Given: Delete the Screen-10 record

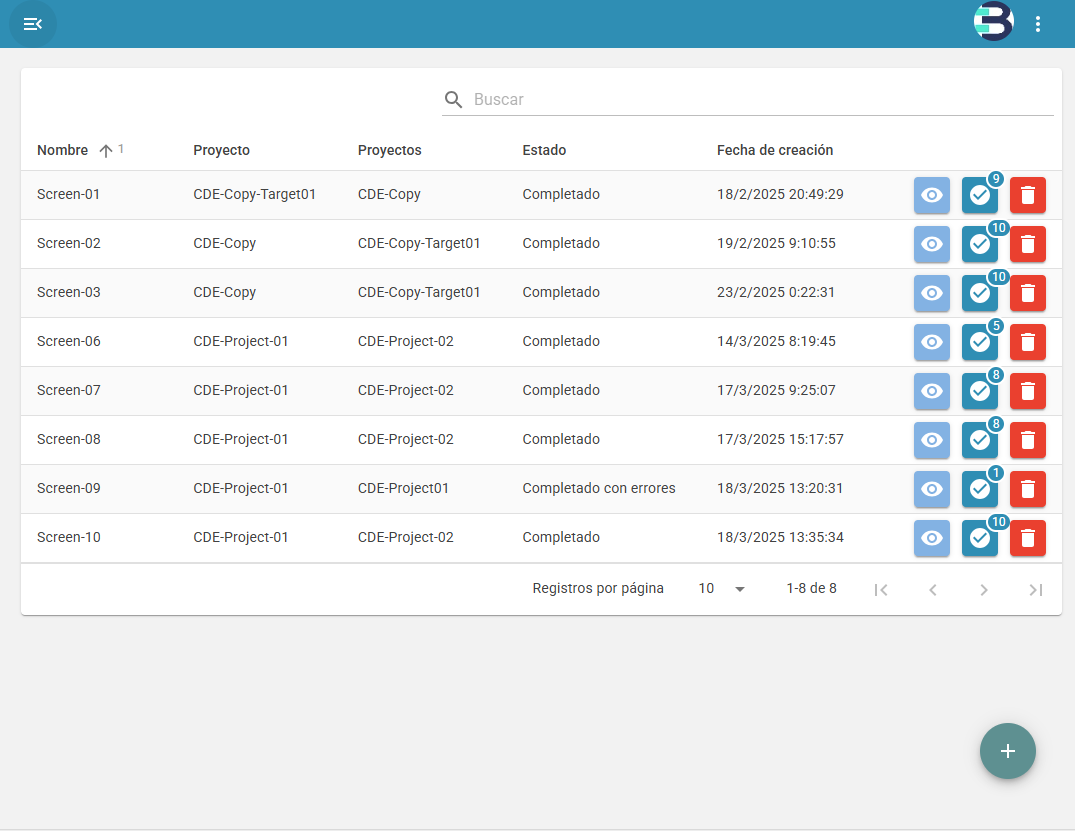Looking at the screenshot, I should (x=1028, y=538).
